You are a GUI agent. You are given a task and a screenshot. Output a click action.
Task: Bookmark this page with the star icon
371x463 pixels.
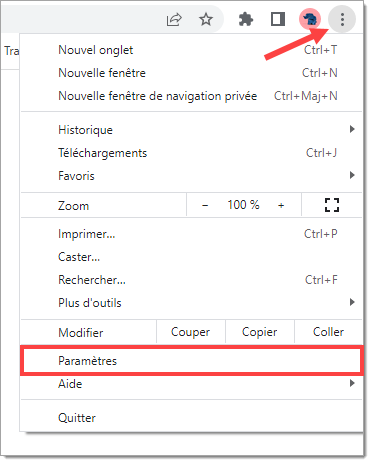(x=206, y=19)
